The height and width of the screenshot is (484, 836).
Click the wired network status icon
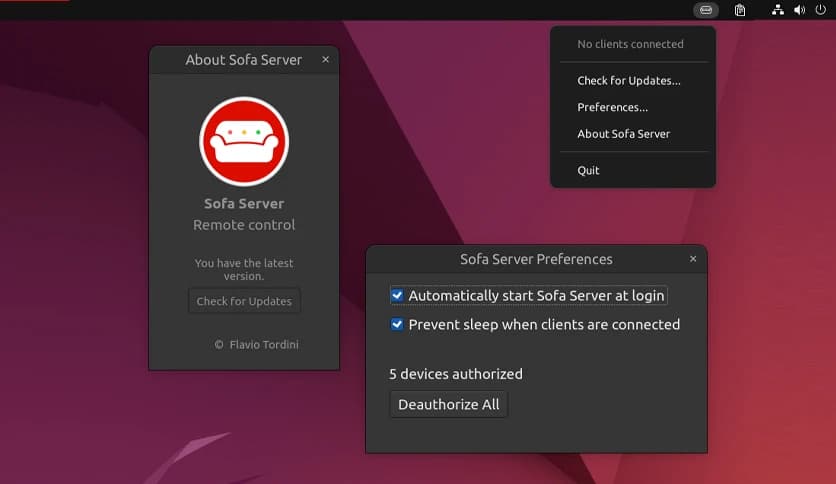tap(778, 10)
